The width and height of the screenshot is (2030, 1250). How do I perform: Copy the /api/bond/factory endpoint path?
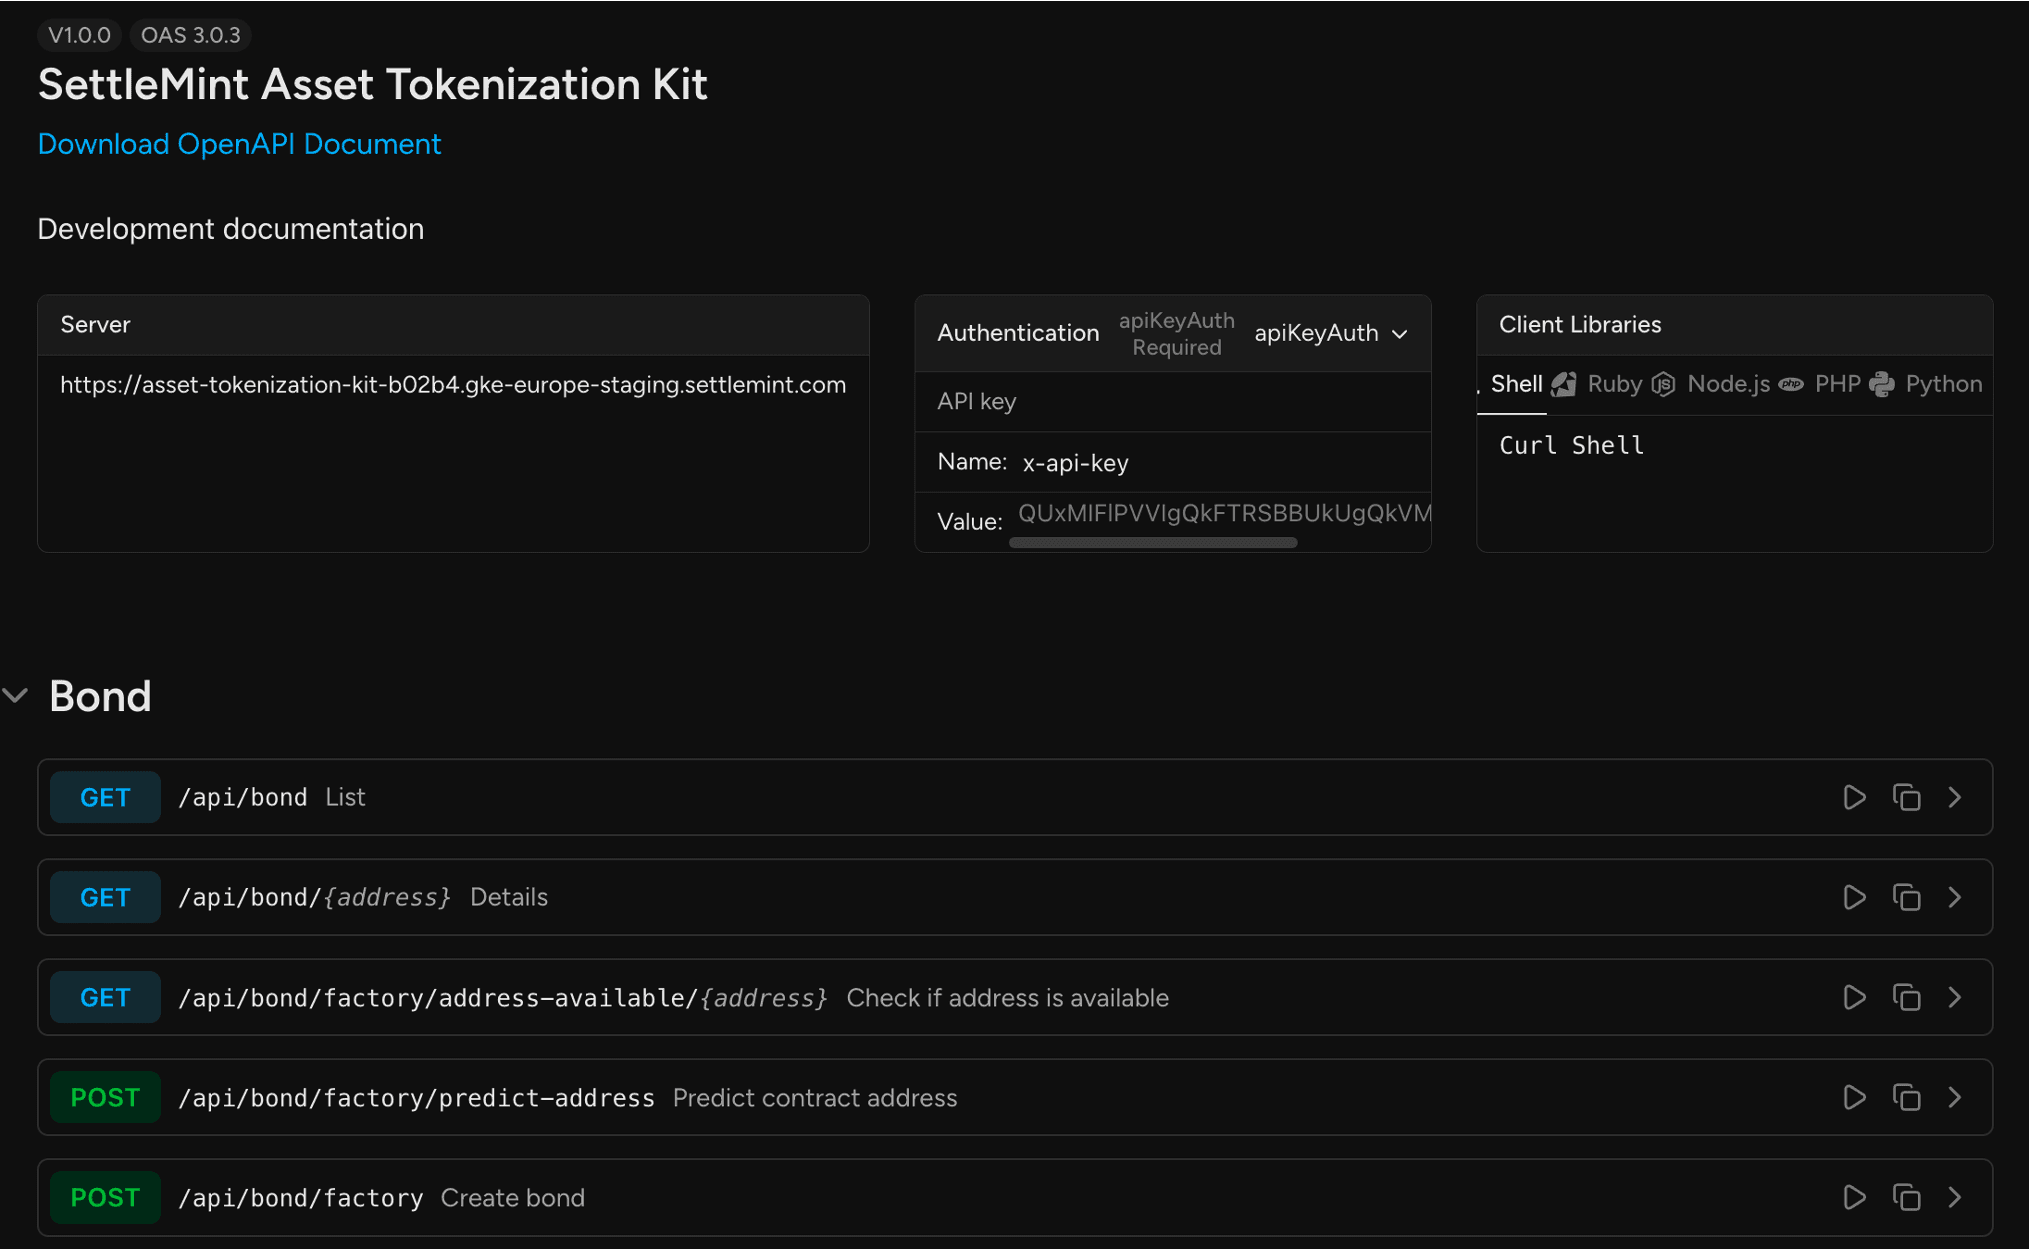1906,1197
